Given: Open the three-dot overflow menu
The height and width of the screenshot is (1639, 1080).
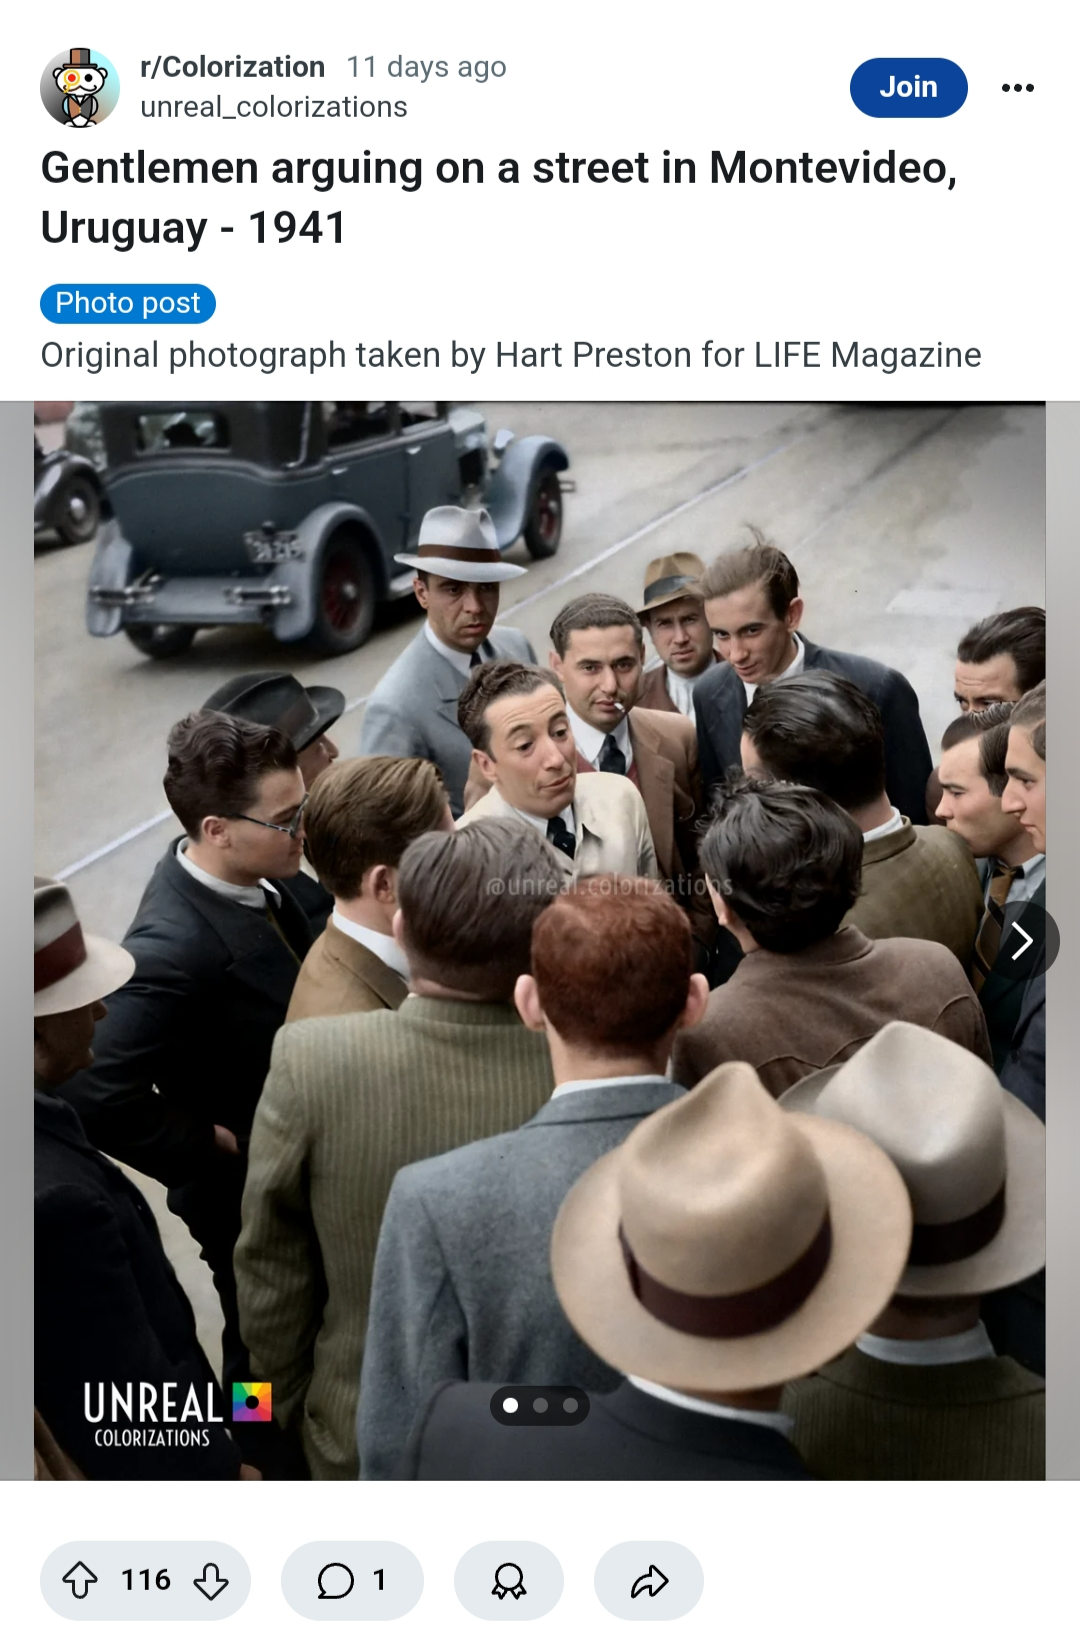Looking at the screenshot, I should pos(1018,88).
